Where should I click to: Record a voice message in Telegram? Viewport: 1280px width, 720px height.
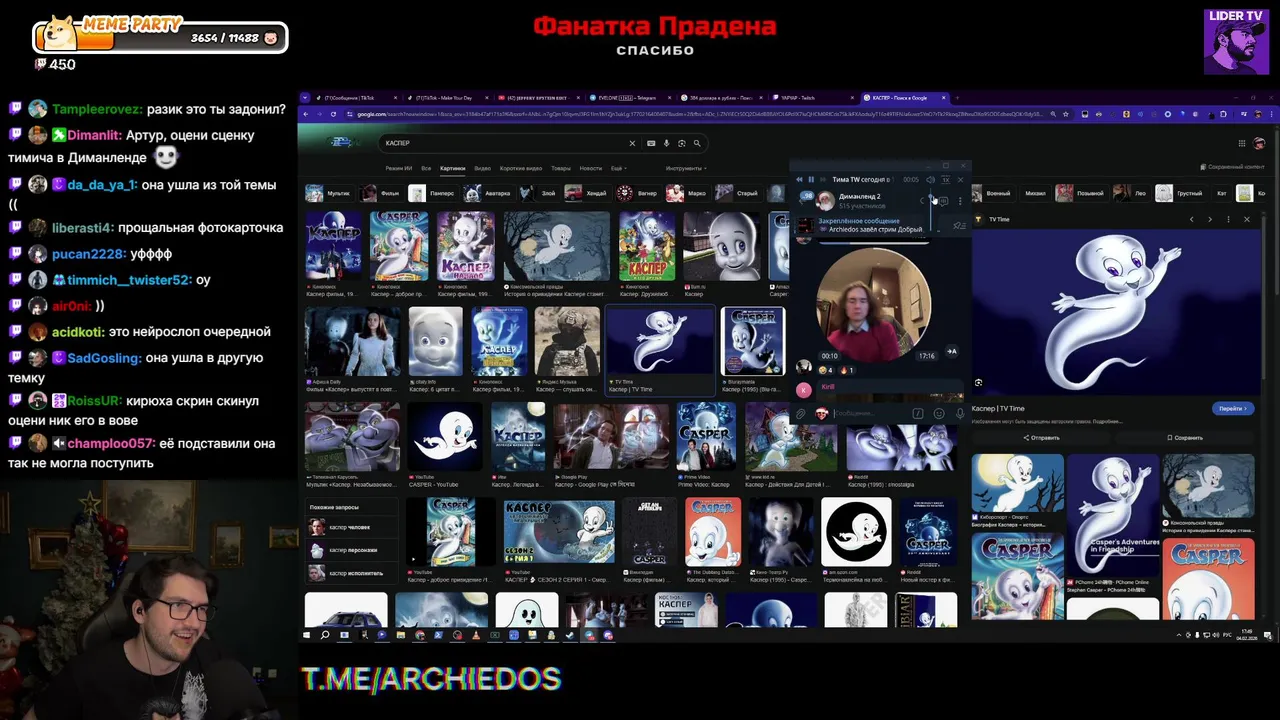pos(960,414)
